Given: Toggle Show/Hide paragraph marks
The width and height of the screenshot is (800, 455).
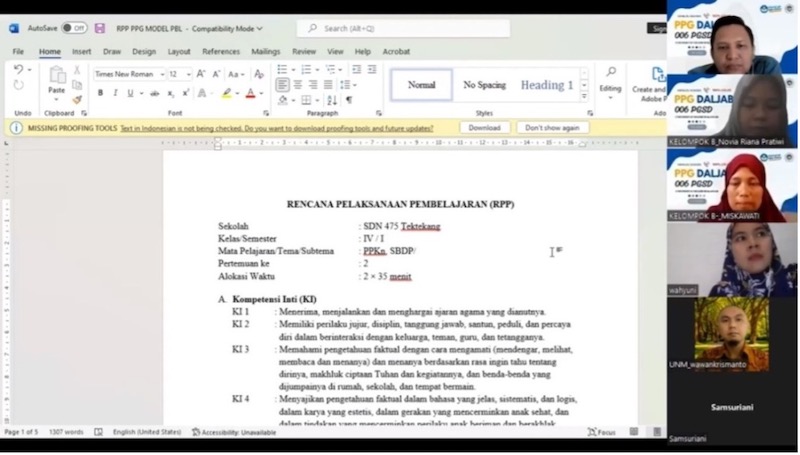Looking at the screenshot, I should 349,100.
